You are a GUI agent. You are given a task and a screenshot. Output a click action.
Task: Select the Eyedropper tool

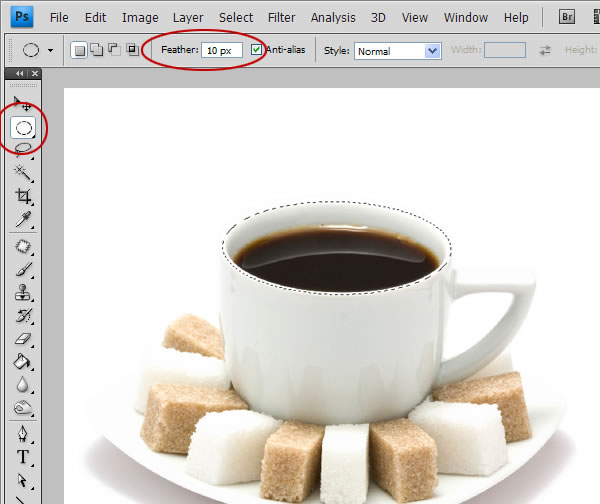click(x=23, y=219)
